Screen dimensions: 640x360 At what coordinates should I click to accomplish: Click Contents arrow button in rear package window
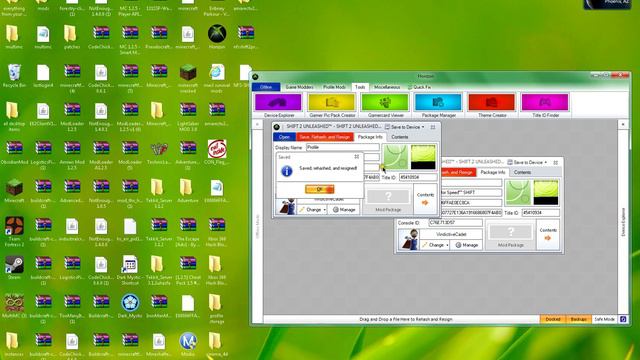[x=548, y=235]
